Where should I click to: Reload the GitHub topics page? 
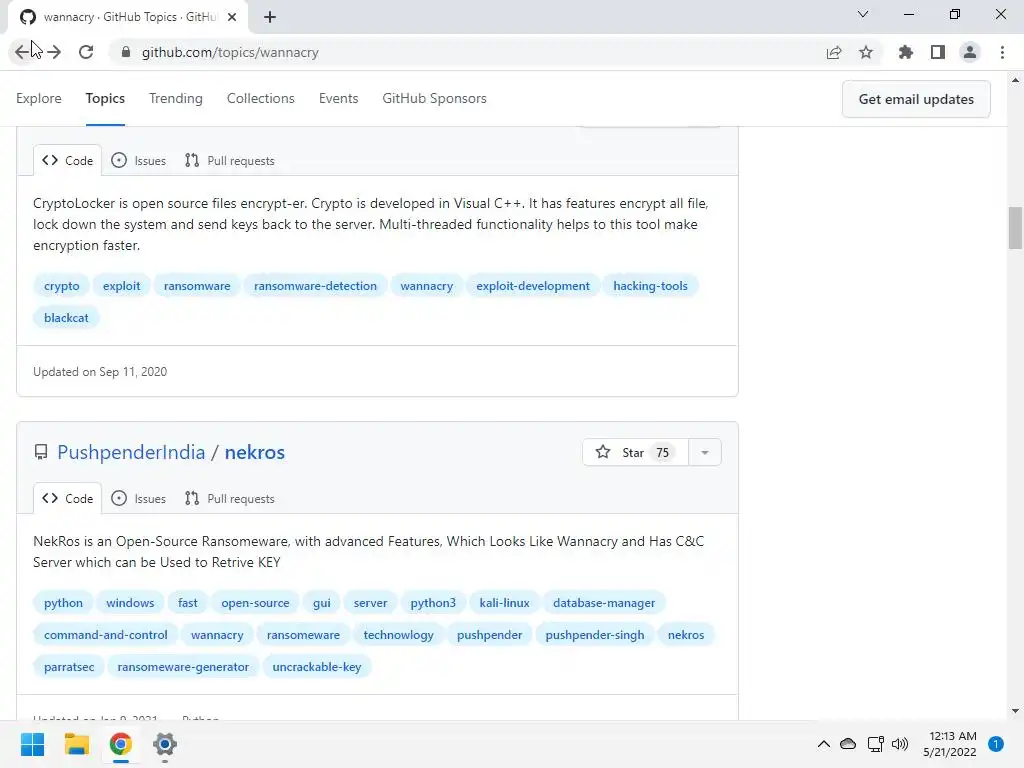(86, 52)
